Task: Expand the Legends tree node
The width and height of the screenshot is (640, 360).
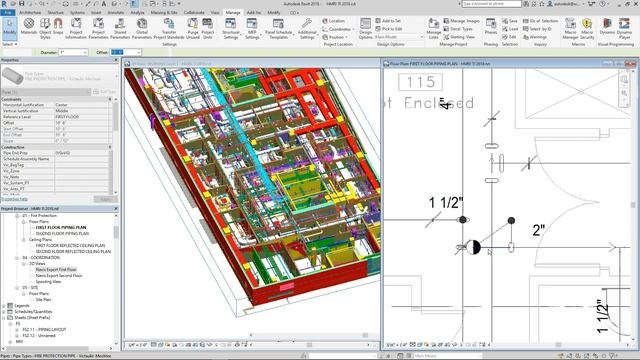Action: (x=4, y=306)
